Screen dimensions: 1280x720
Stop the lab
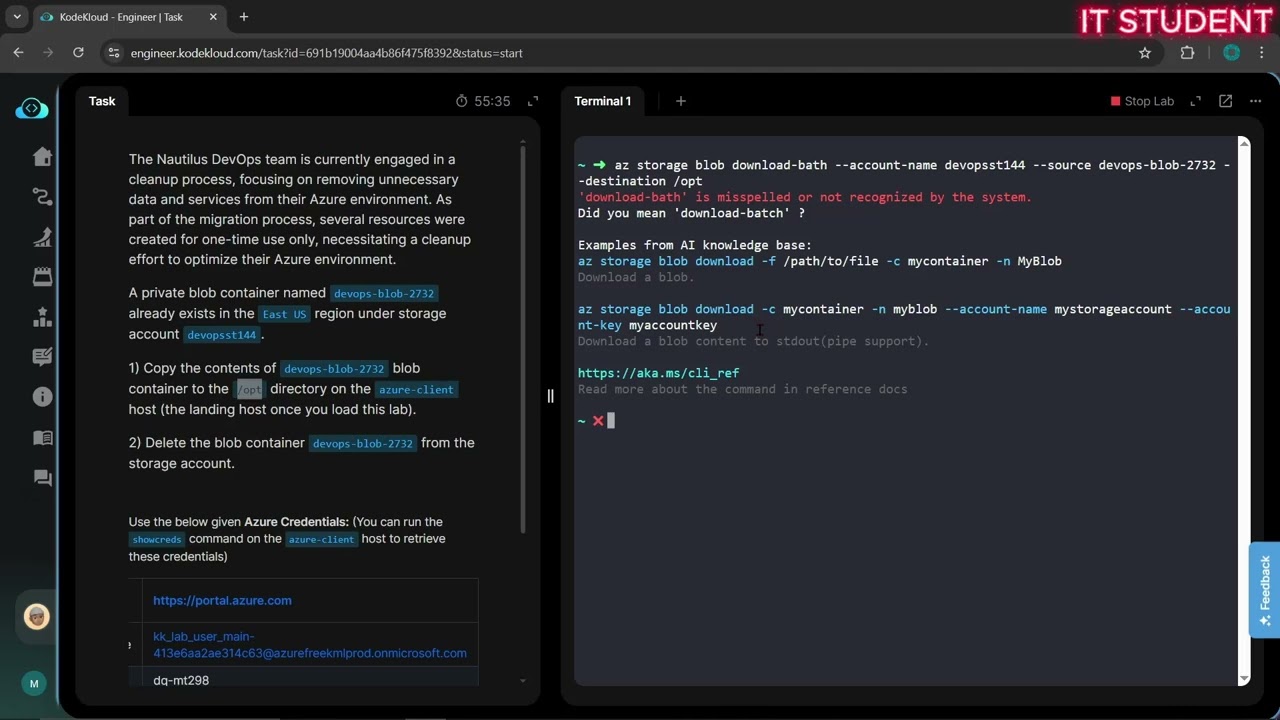click(x=1142, y=101)
